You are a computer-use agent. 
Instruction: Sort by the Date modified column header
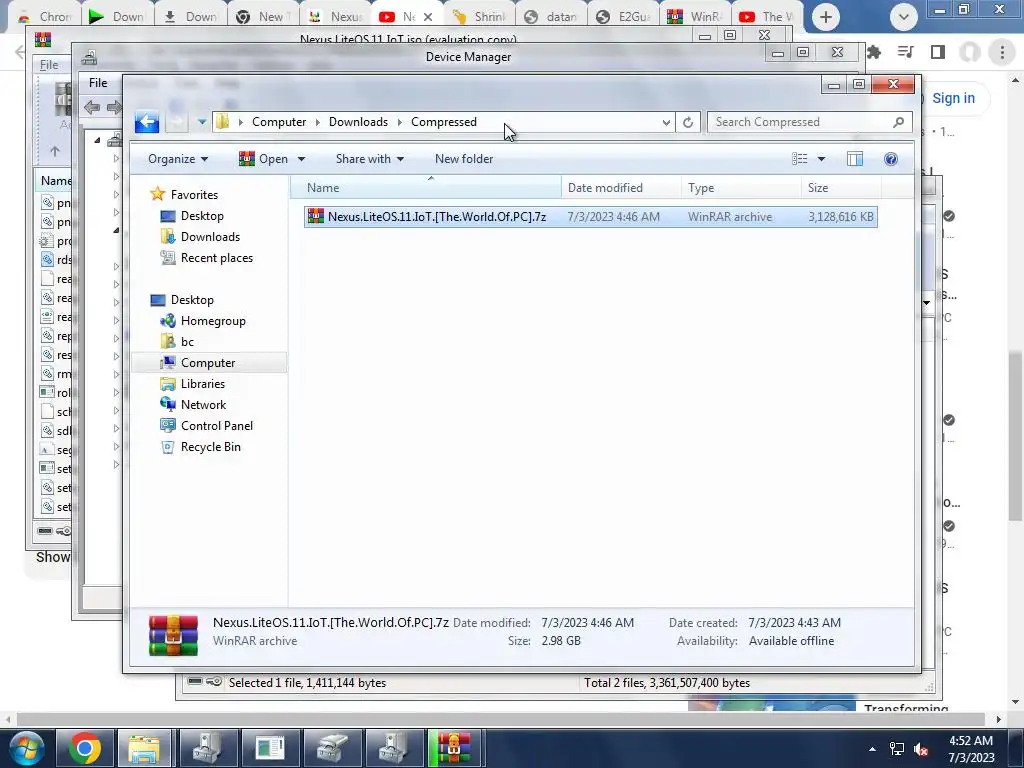pos(621,187)
